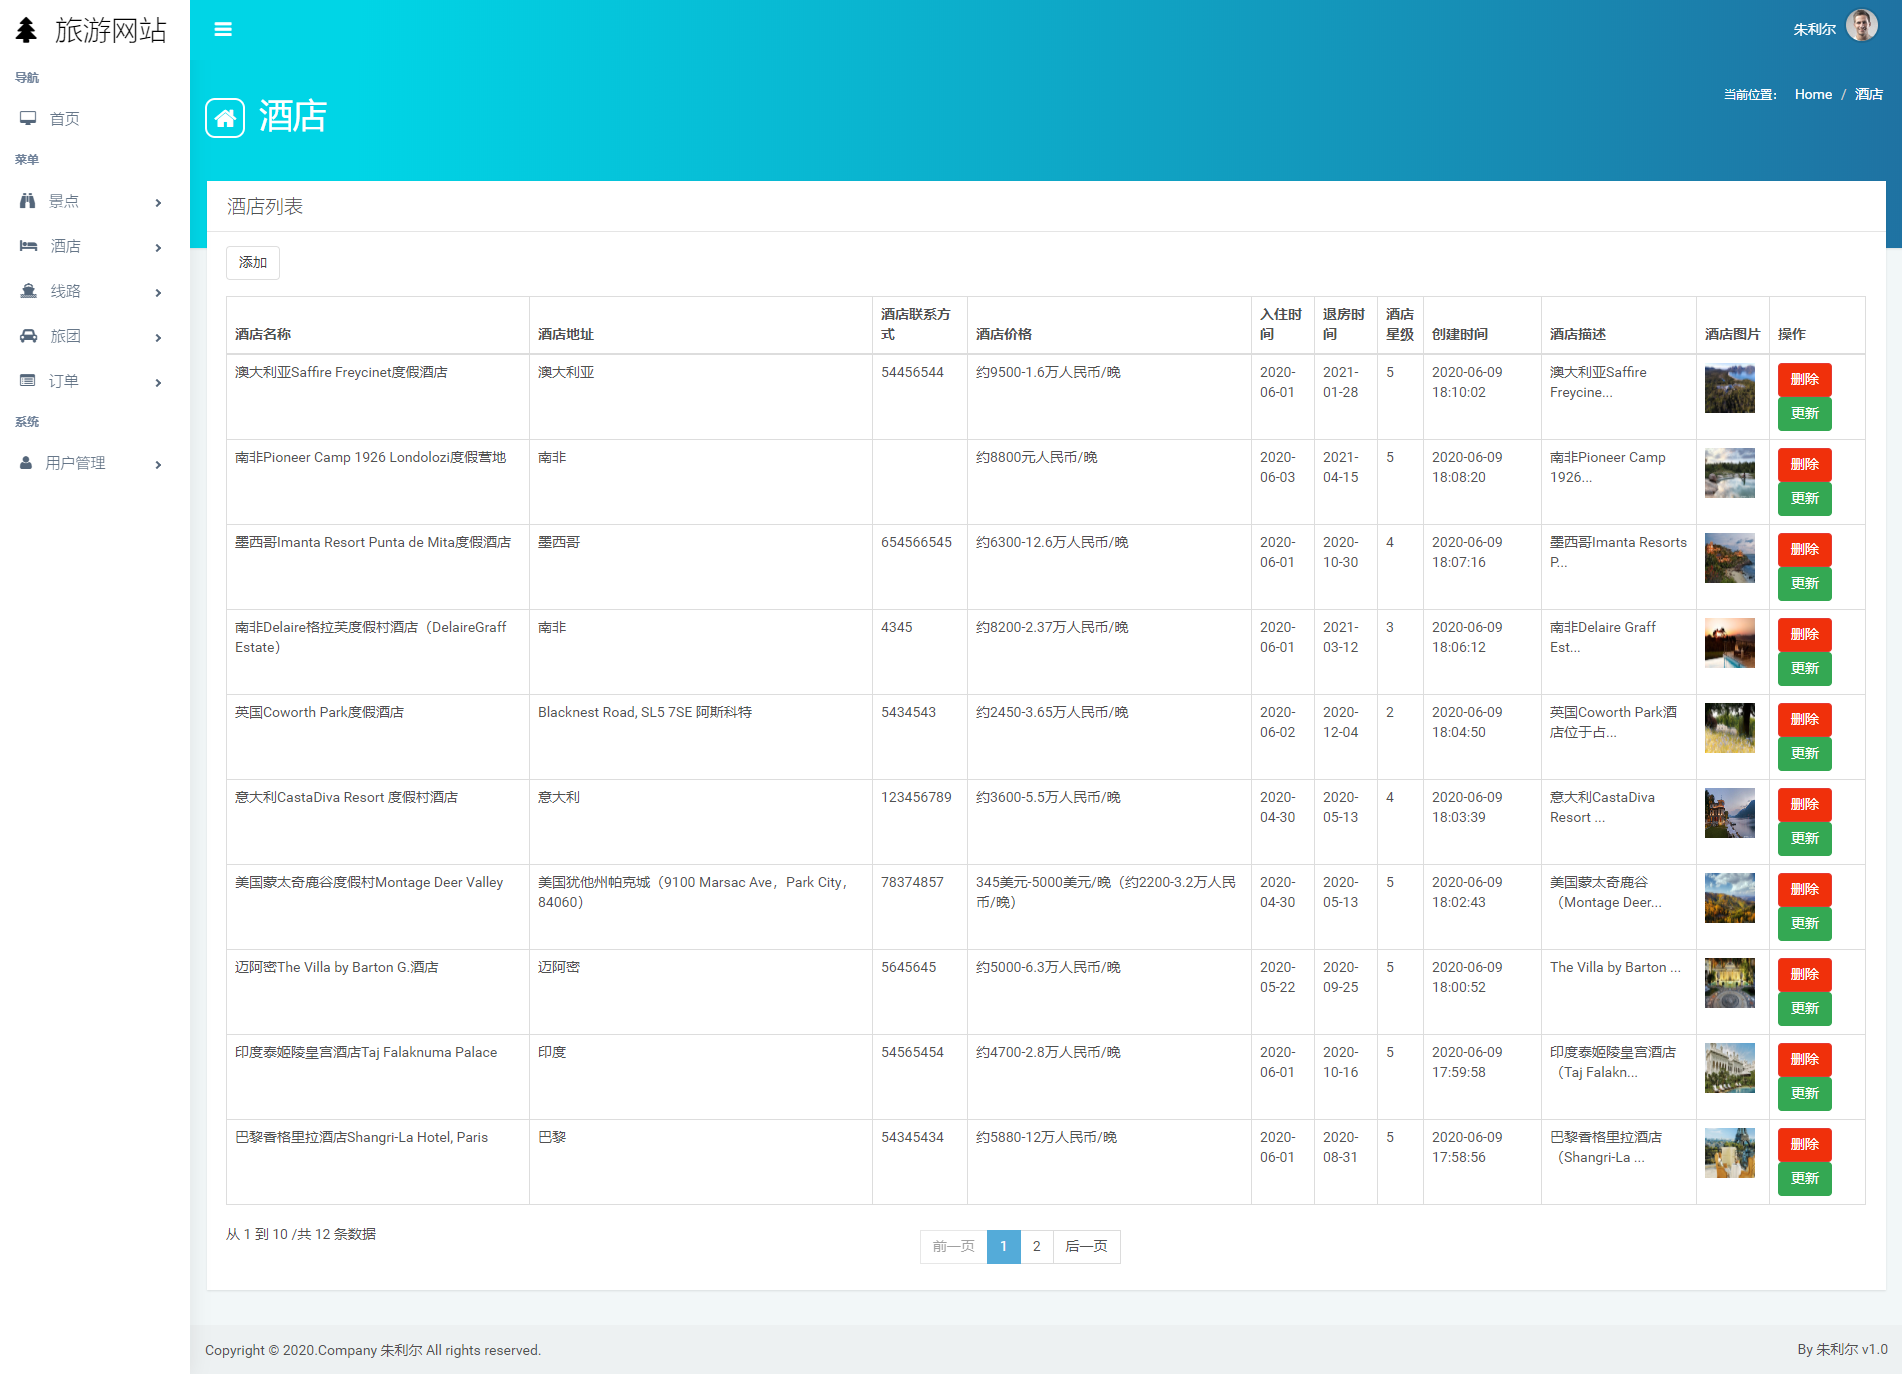Open the 南非Pioneer Camp hotel thumbnail

[1729, 473]
